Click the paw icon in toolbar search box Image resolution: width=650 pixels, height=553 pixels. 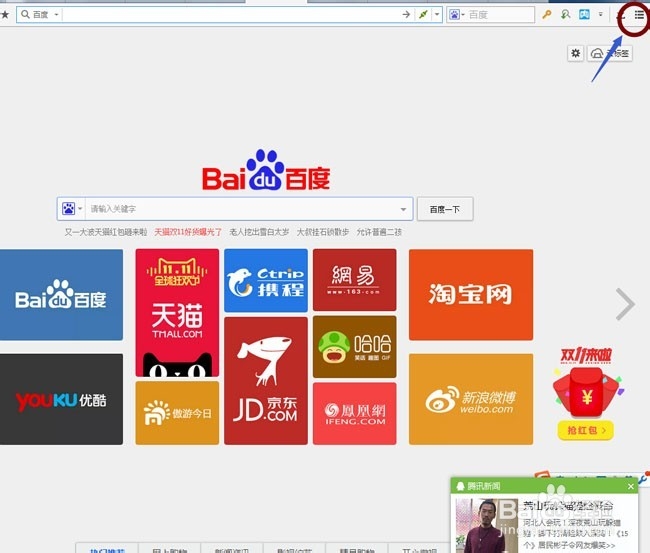(x=456, y=15)
